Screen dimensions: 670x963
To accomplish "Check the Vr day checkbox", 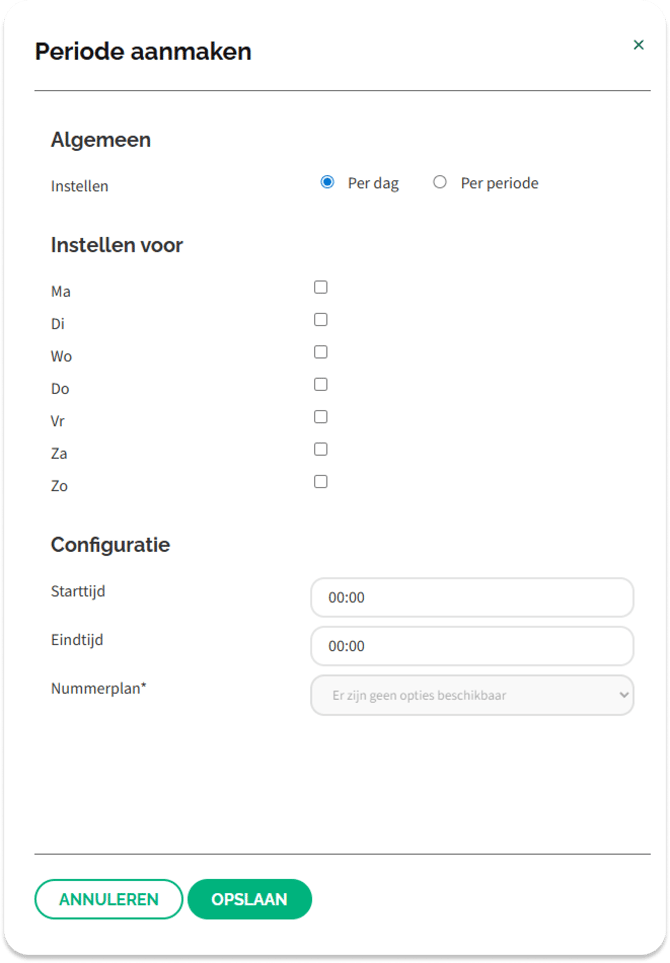I will pos(321,417).
